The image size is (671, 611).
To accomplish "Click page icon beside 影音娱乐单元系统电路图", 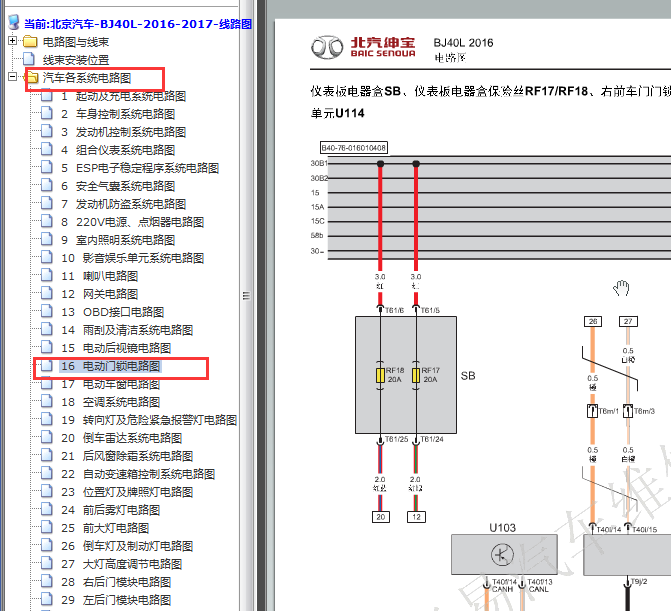I will point(47,257).
